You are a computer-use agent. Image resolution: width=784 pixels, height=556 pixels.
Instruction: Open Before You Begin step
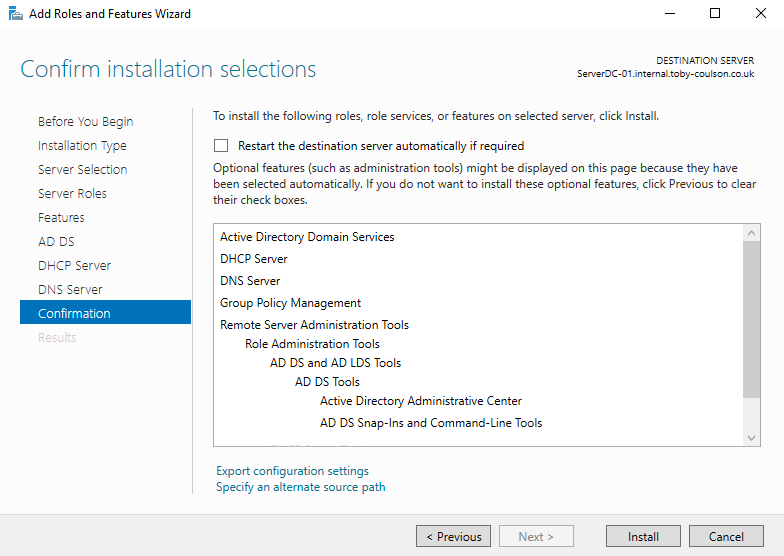click(x=85, y=121)
